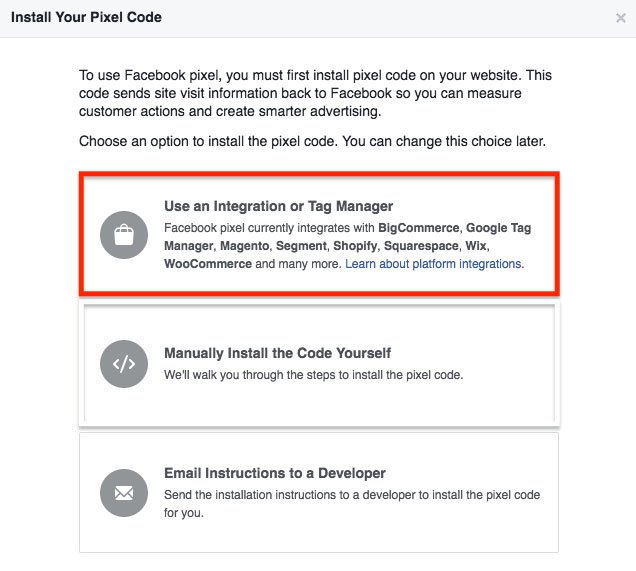Click the send installation instructions description
636x571 pixels.
click(x=352, y=504)
